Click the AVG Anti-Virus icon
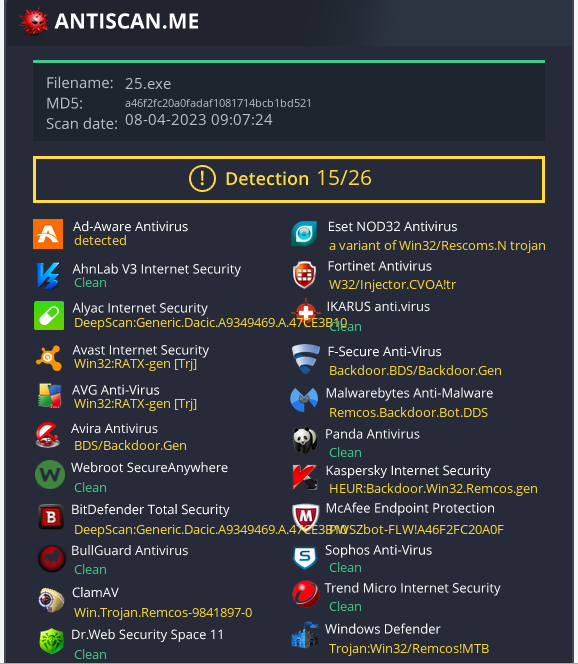The image size is (578, 664). 50,396
